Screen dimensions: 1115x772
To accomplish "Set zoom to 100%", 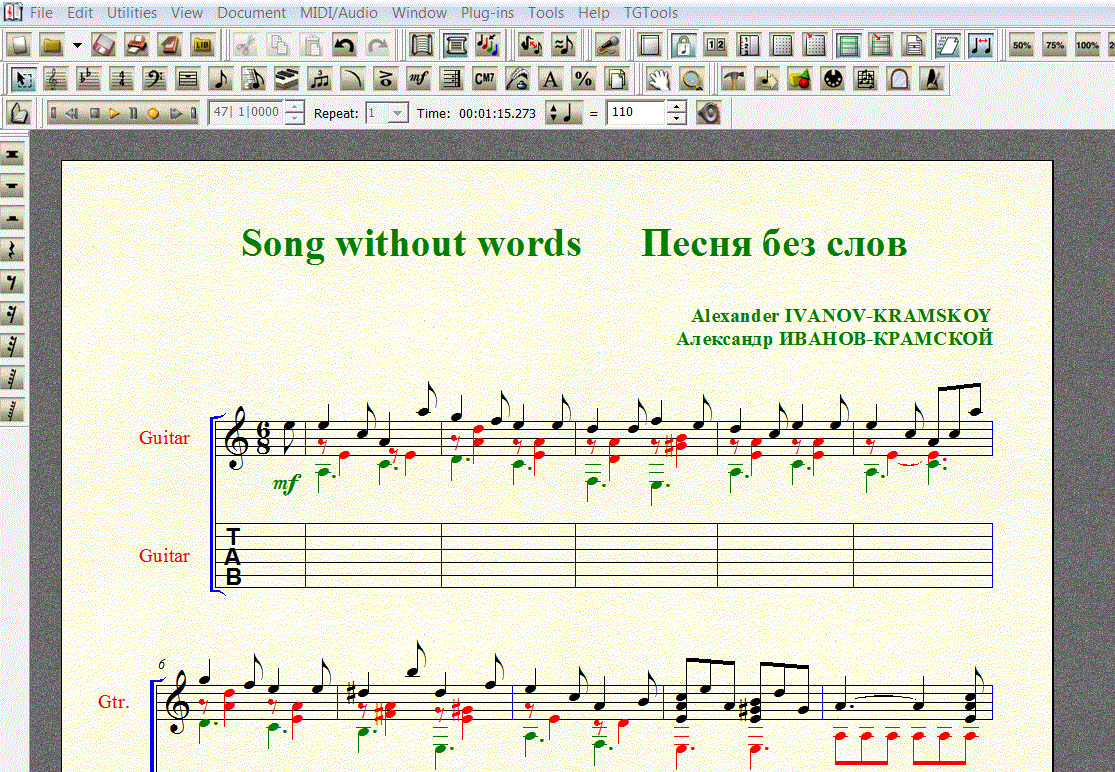I will (1087, 45).
